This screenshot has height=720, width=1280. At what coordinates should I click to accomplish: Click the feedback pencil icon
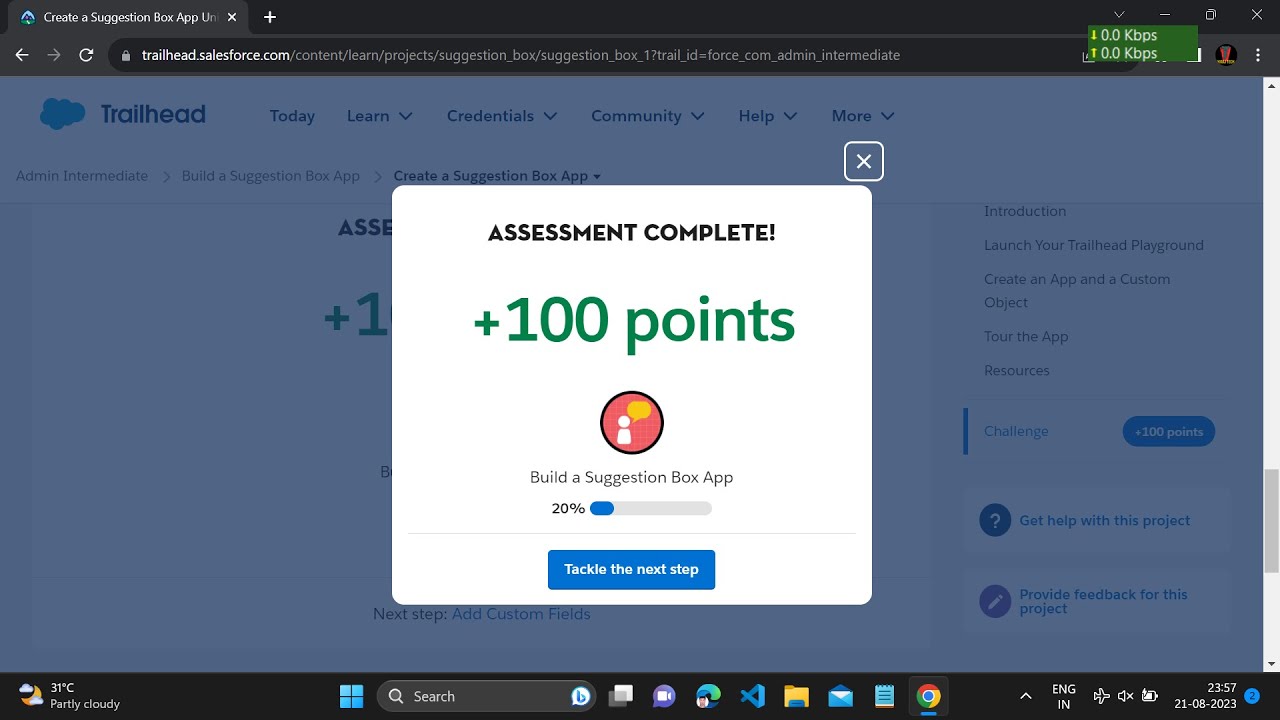click(995, 601)
